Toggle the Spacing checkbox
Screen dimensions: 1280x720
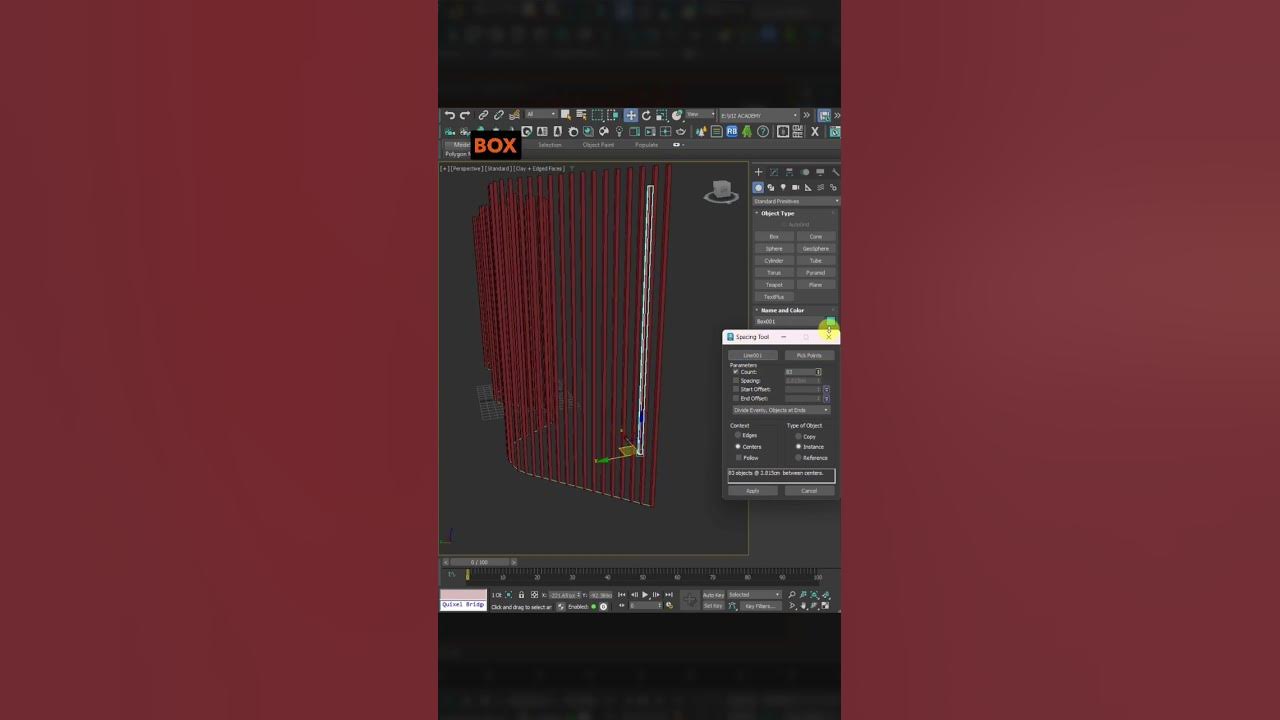[736, 380]
